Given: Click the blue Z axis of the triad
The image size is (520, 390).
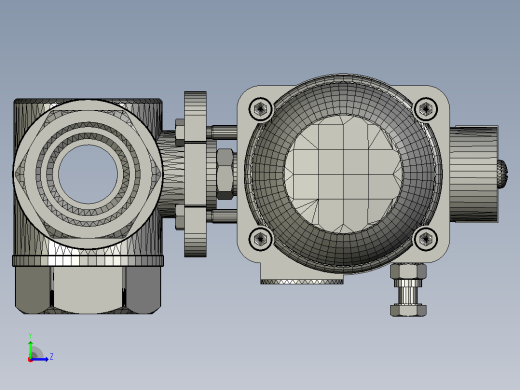Looking at the screenshot, I should click(x=39, y=359).
